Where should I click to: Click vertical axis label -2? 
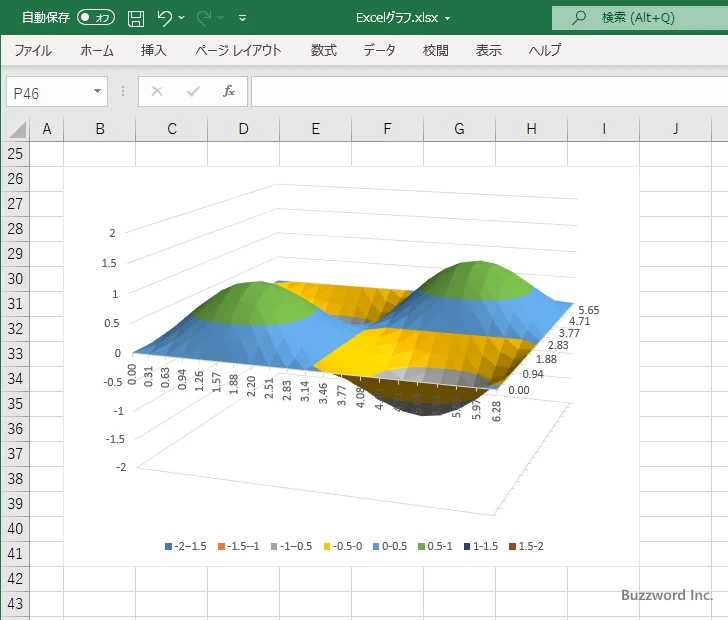121,467
